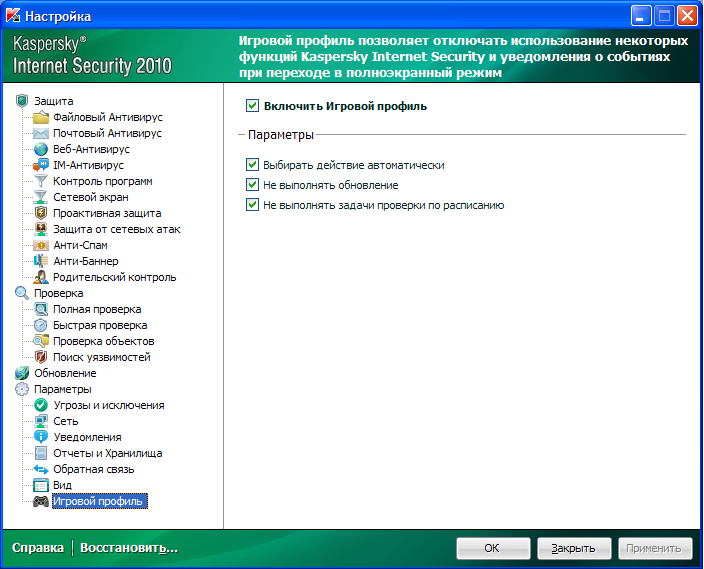Open Родительский контроль settings
Viewport: 704px width, 569px height.
(x=115, y=277)
